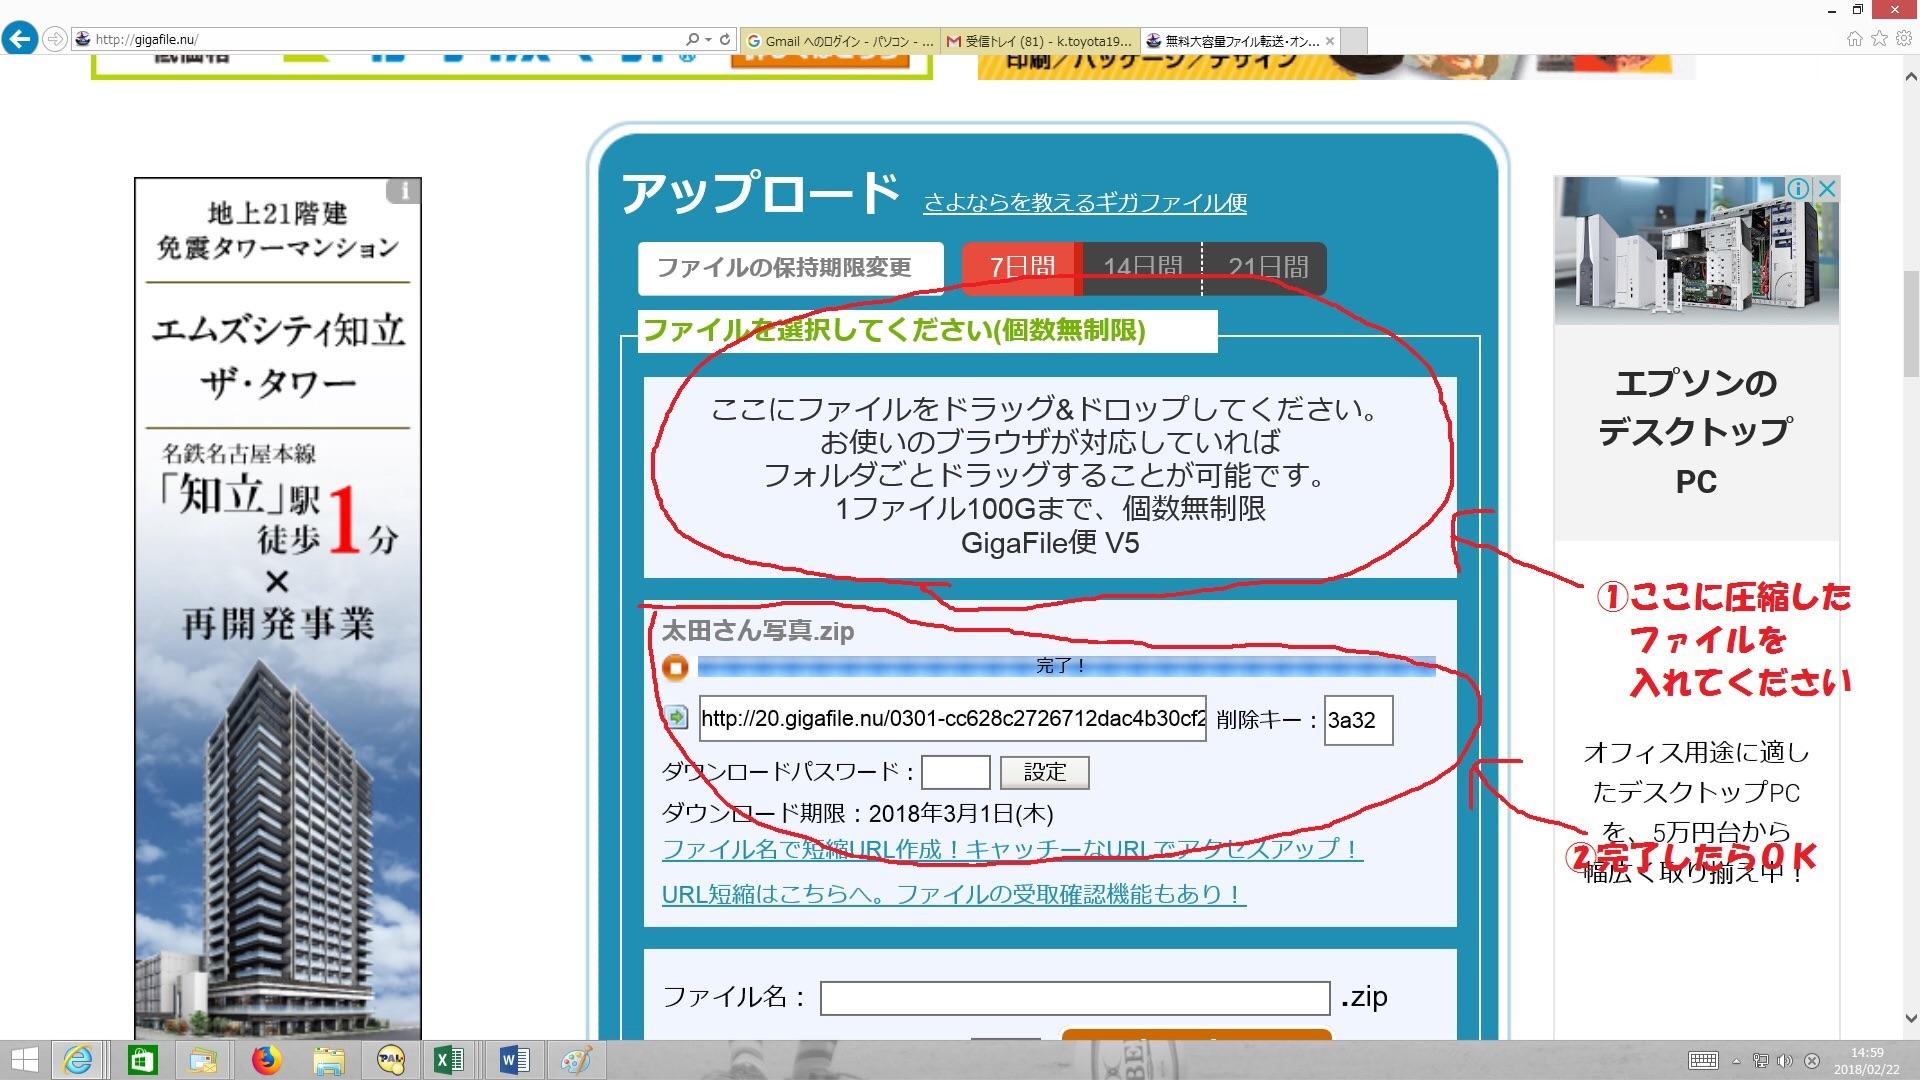This screenshot has height=1080, width=1920.
Task: Click the ダウンロード期限 2018年3月1日 text
Action: click(x=857, y=813)
